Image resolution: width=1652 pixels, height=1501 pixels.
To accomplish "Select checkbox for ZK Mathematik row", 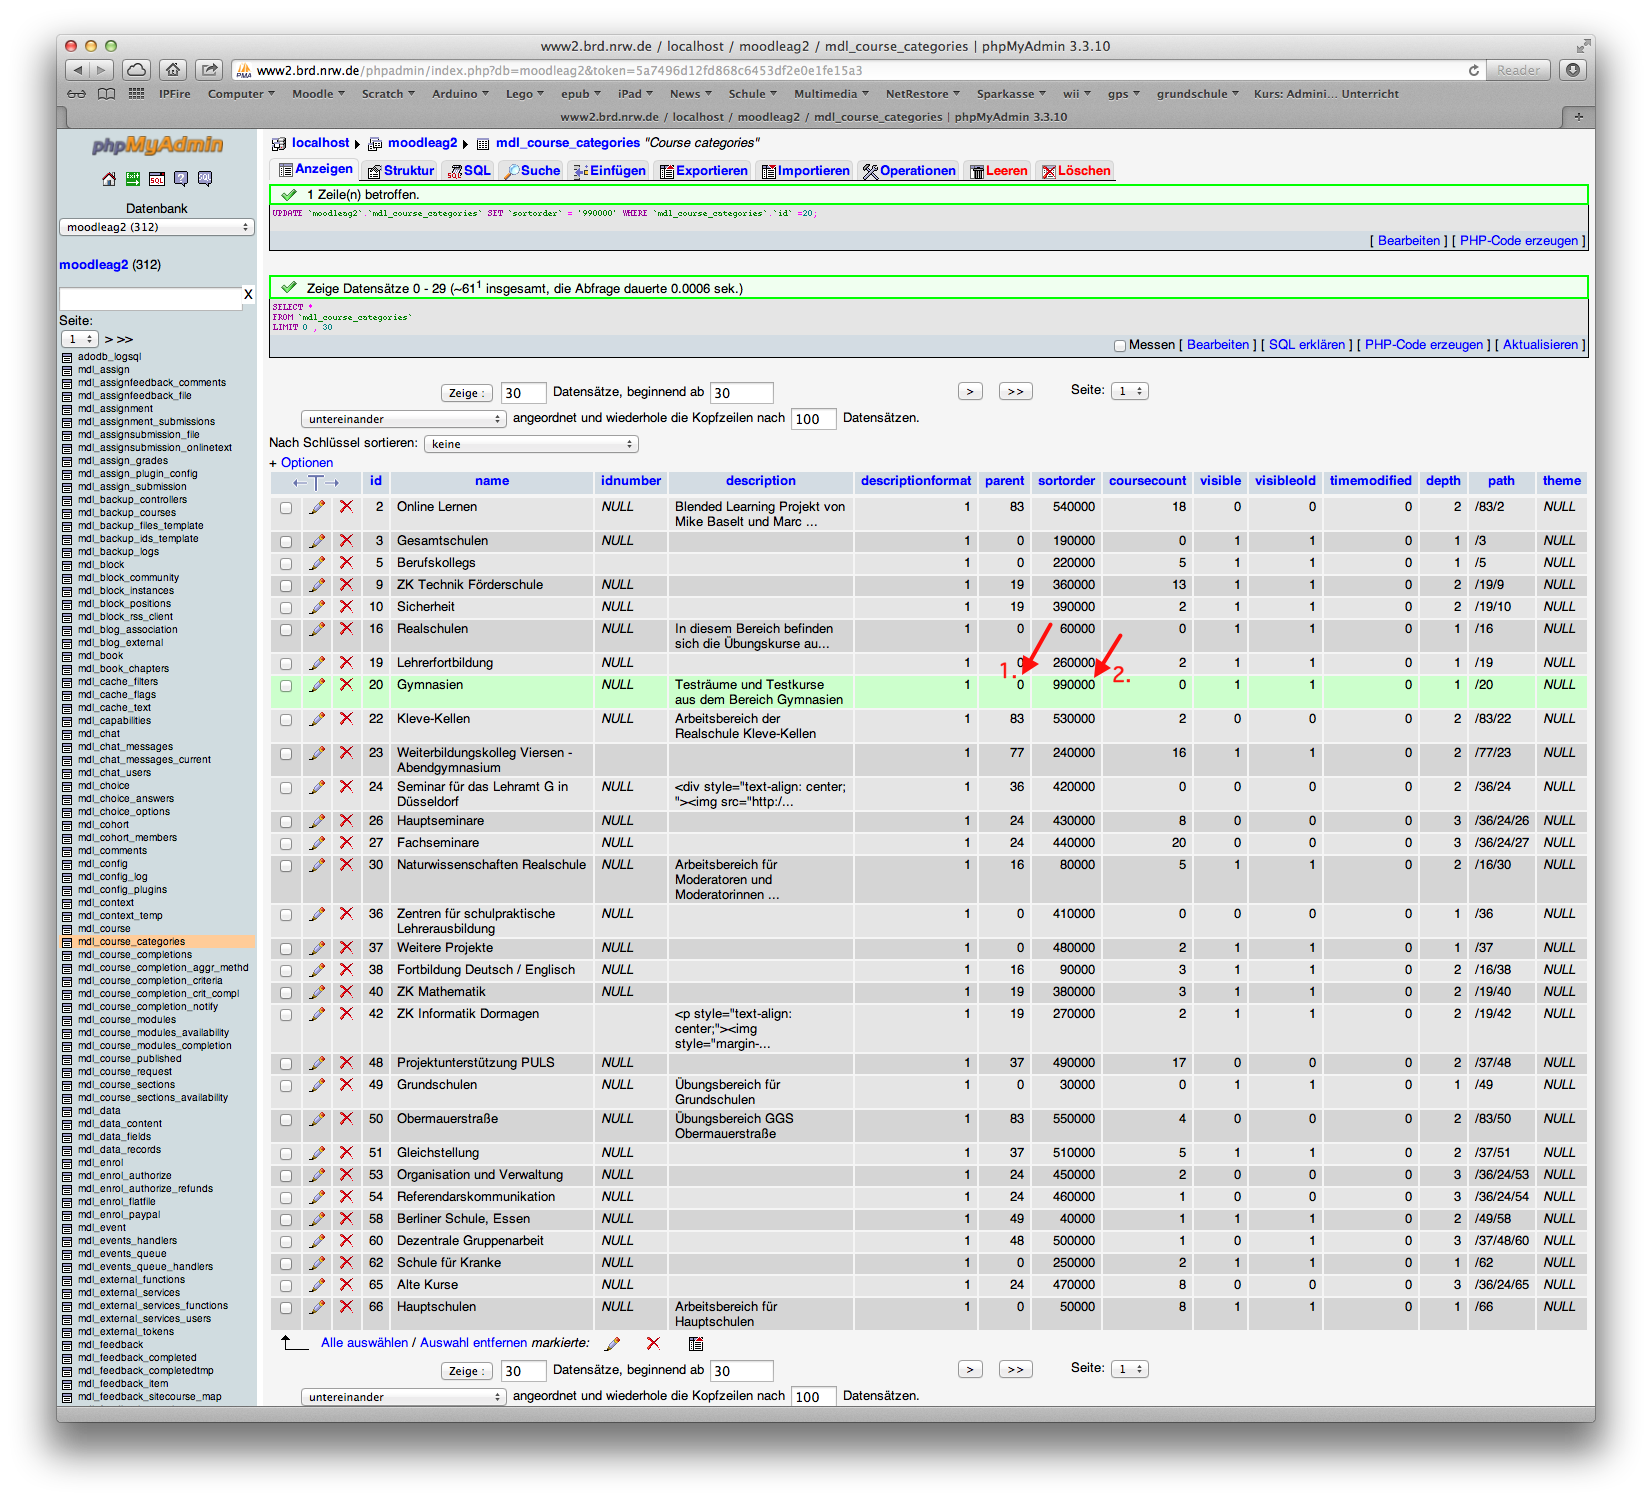I will click(286, 993).
